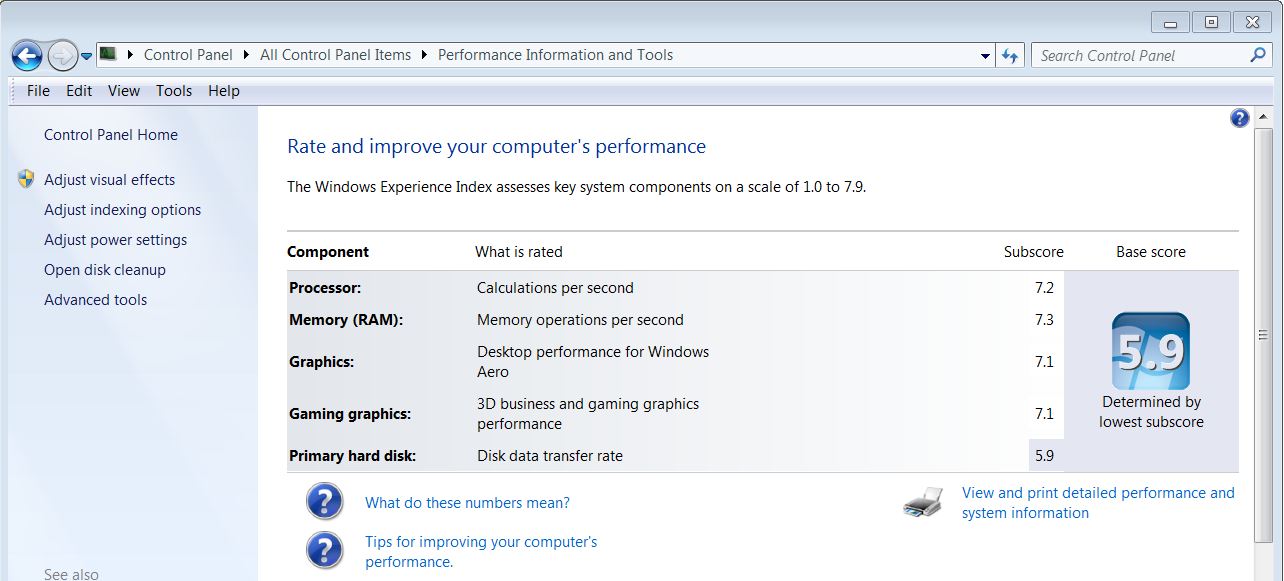
Task: Open Advanced tools
Action: pyautogui.click(x=96, y=300)
